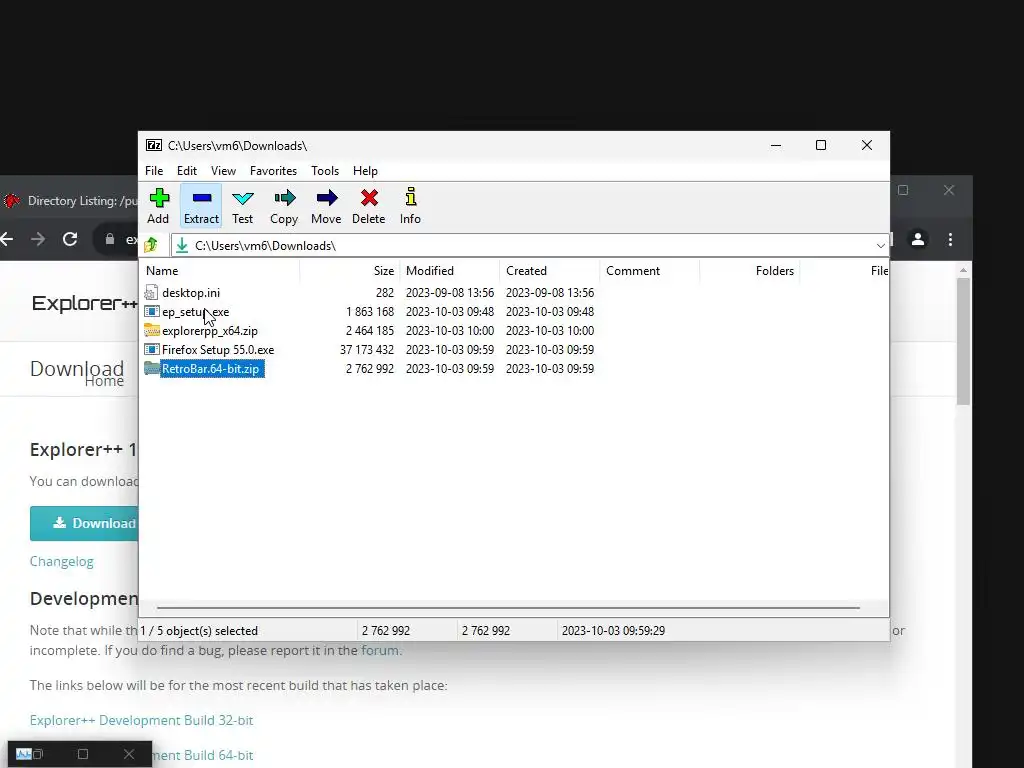Open the File menu
The image size is (1024, 768).
click(154, 170)
